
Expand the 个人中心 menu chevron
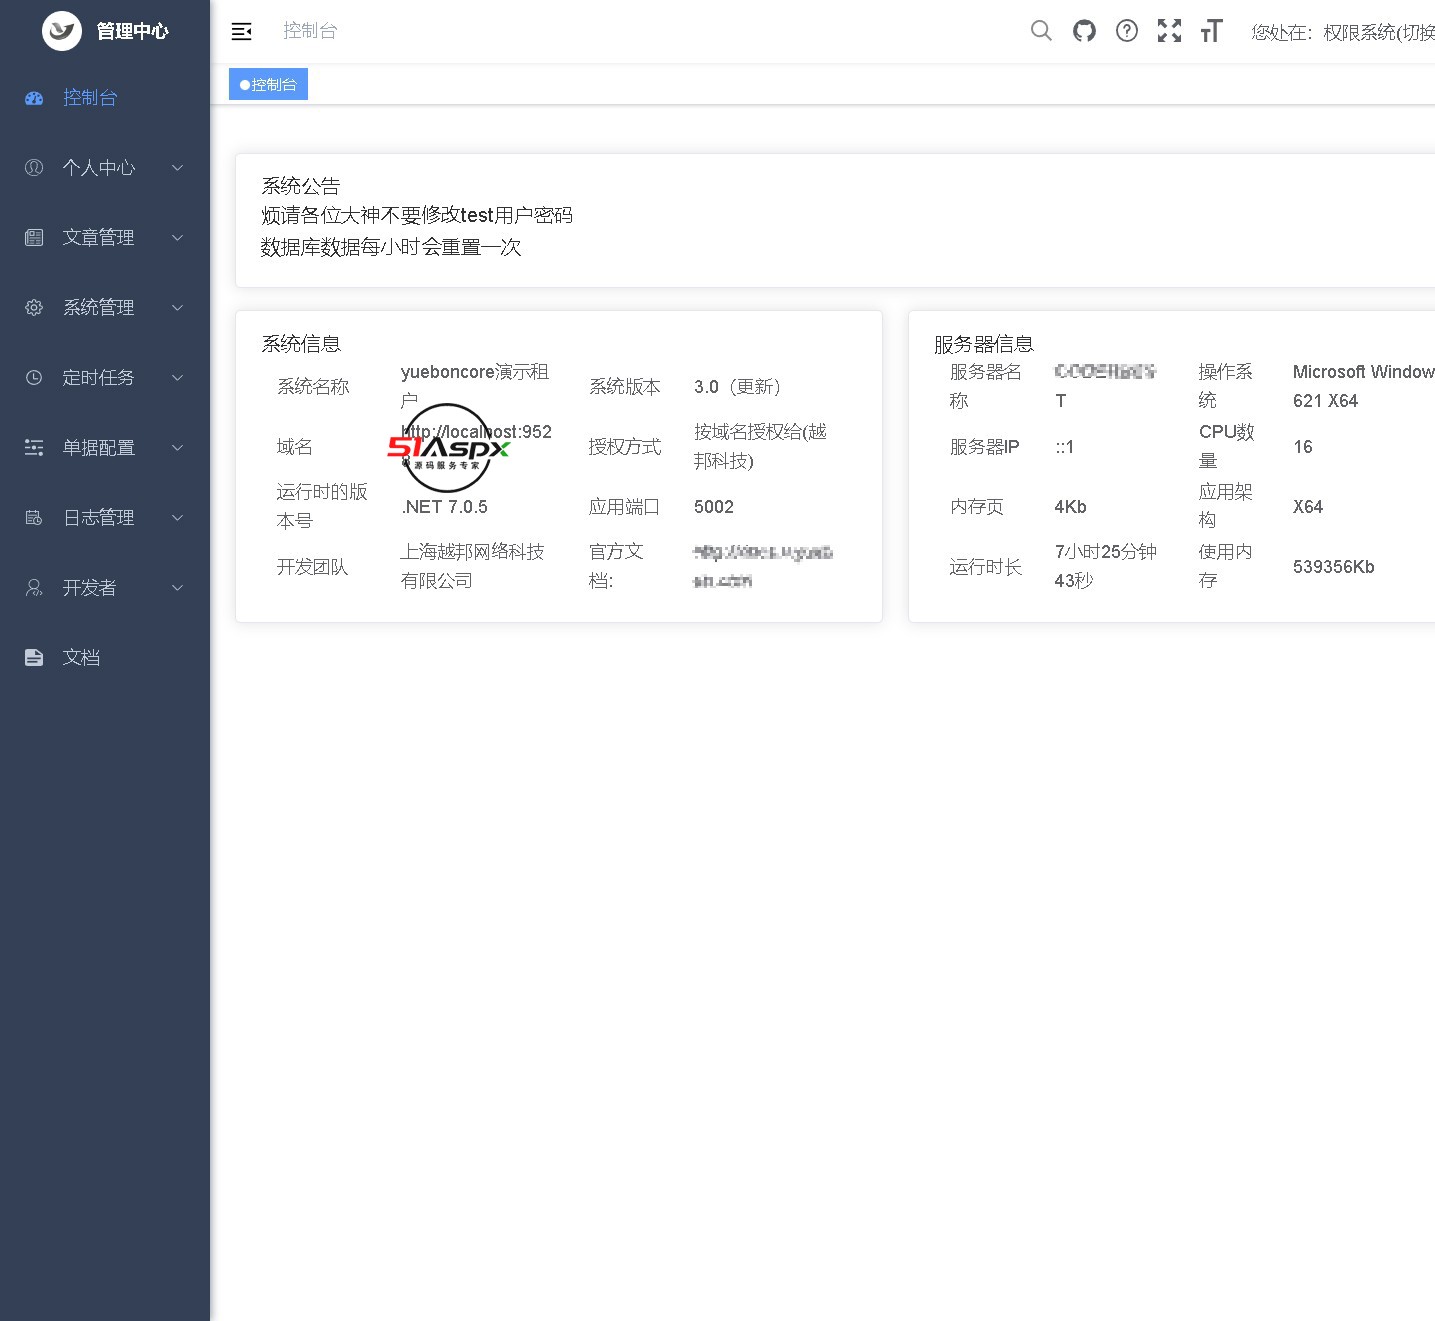coord(177,168)
